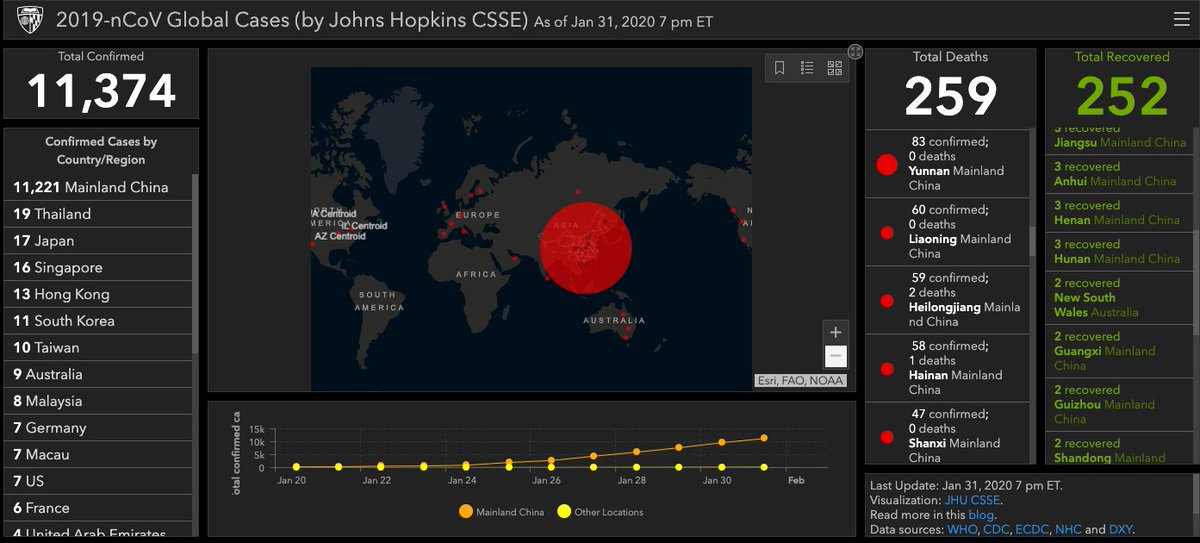Select the 7 Germany row
Image resolution: width=1200 pixels, height=543 pixels.
tap(98, 428)
